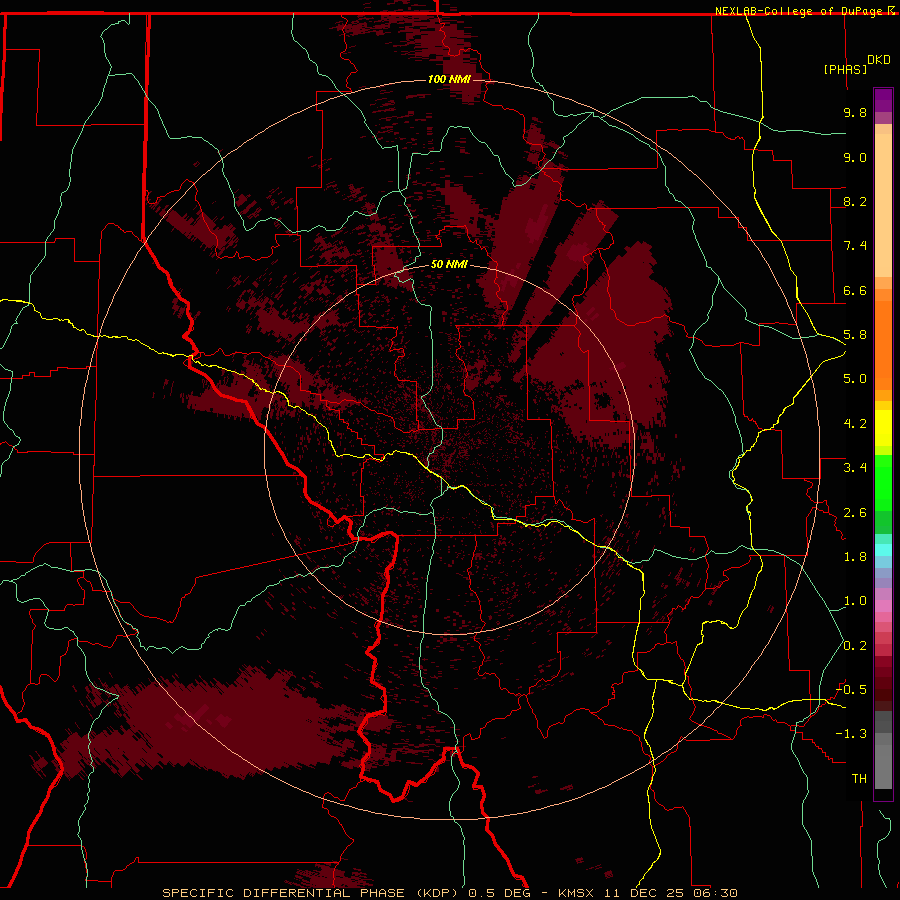
Task: Select the 1.0 legend value
Action: 855,601
